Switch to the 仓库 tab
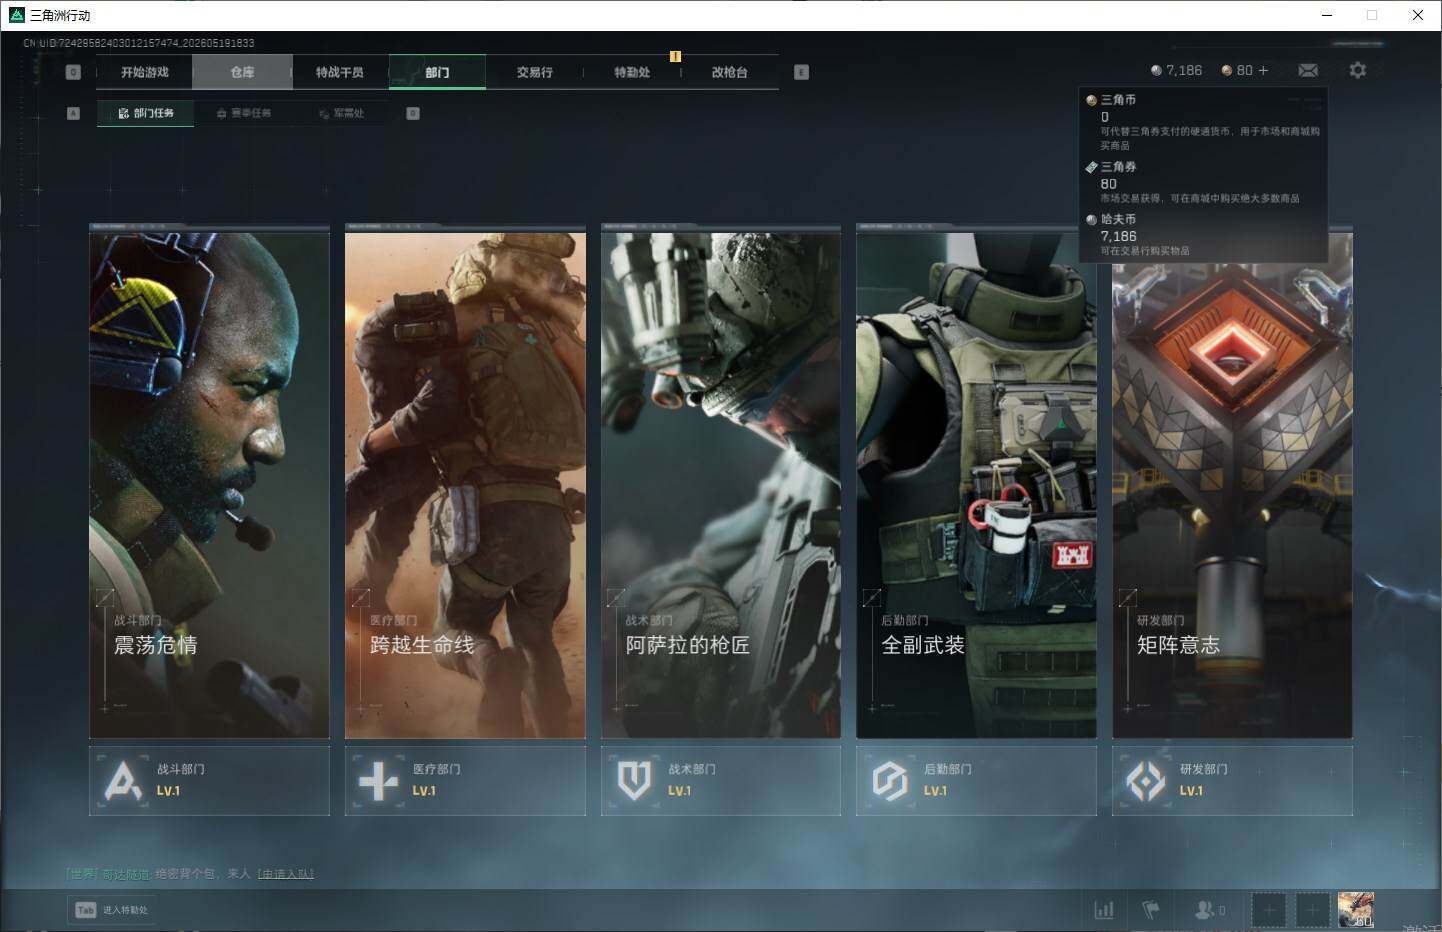The width and height of the screenshot is (1442, 932). pos(242,72)
